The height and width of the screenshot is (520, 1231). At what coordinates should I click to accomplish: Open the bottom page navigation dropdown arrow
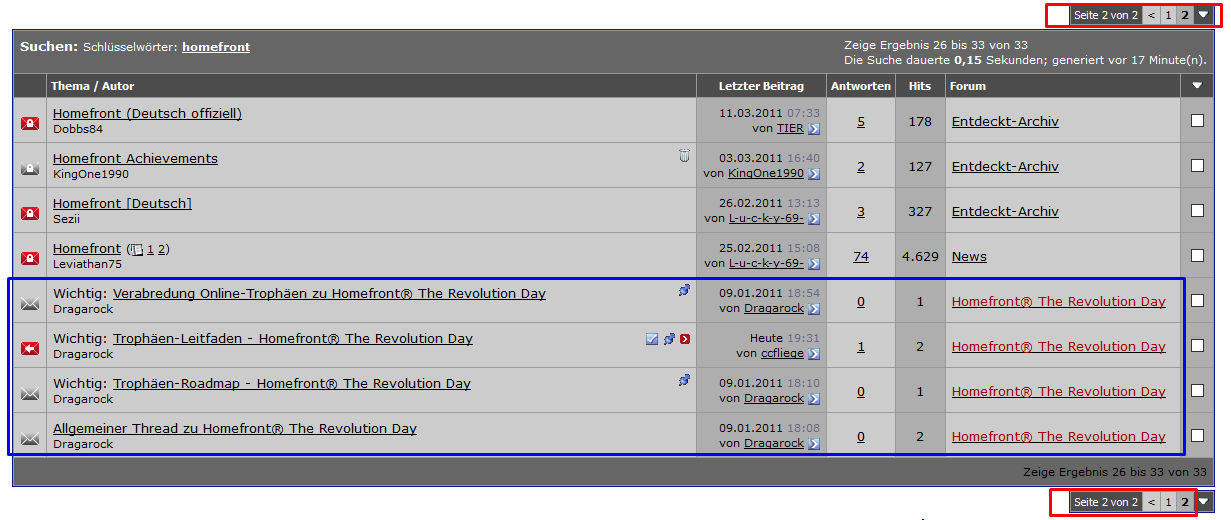pyautogui.click(x=1203, y=502)
